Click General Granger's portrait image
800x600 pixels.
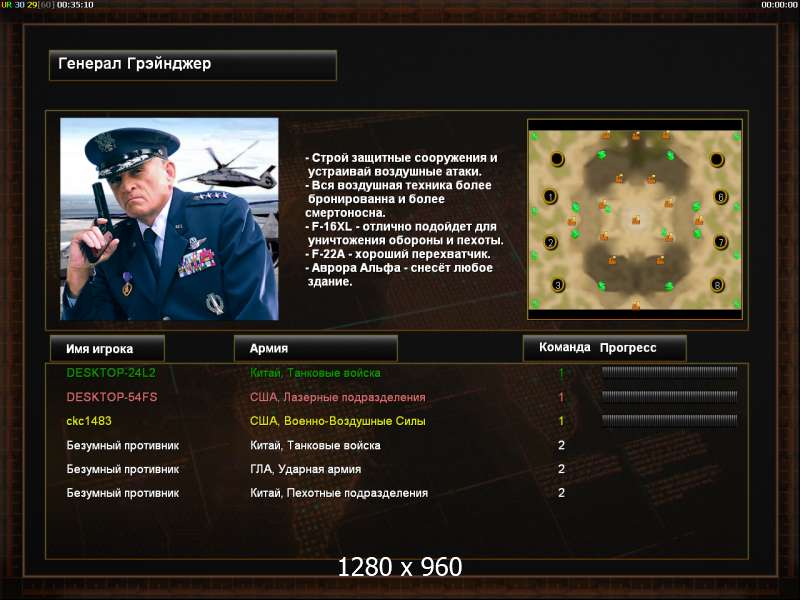tap(169, 219)
